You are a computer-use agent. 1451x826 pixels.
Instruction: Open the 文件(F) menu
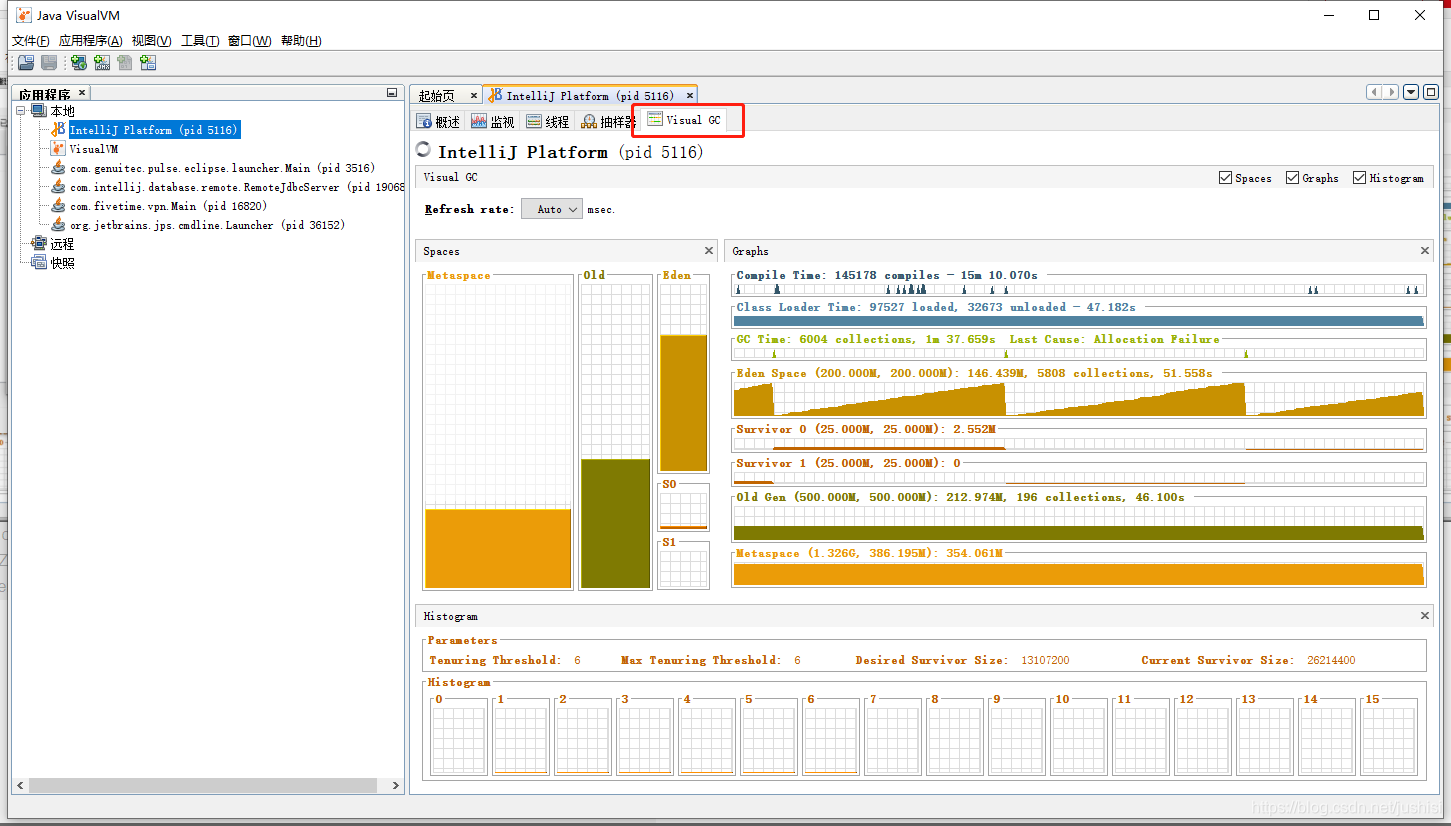[31, 41]
